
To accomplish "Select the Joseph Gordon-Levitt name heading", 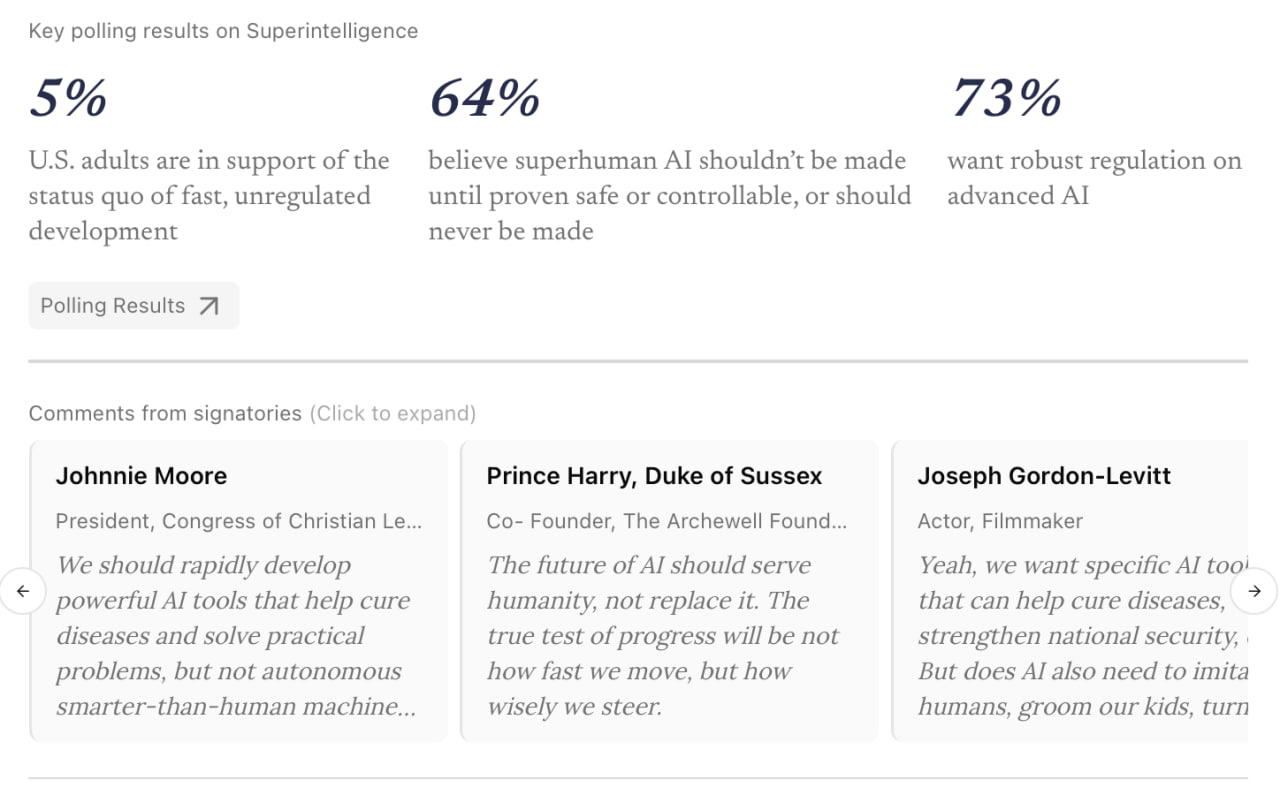I will coord(1043,476).
